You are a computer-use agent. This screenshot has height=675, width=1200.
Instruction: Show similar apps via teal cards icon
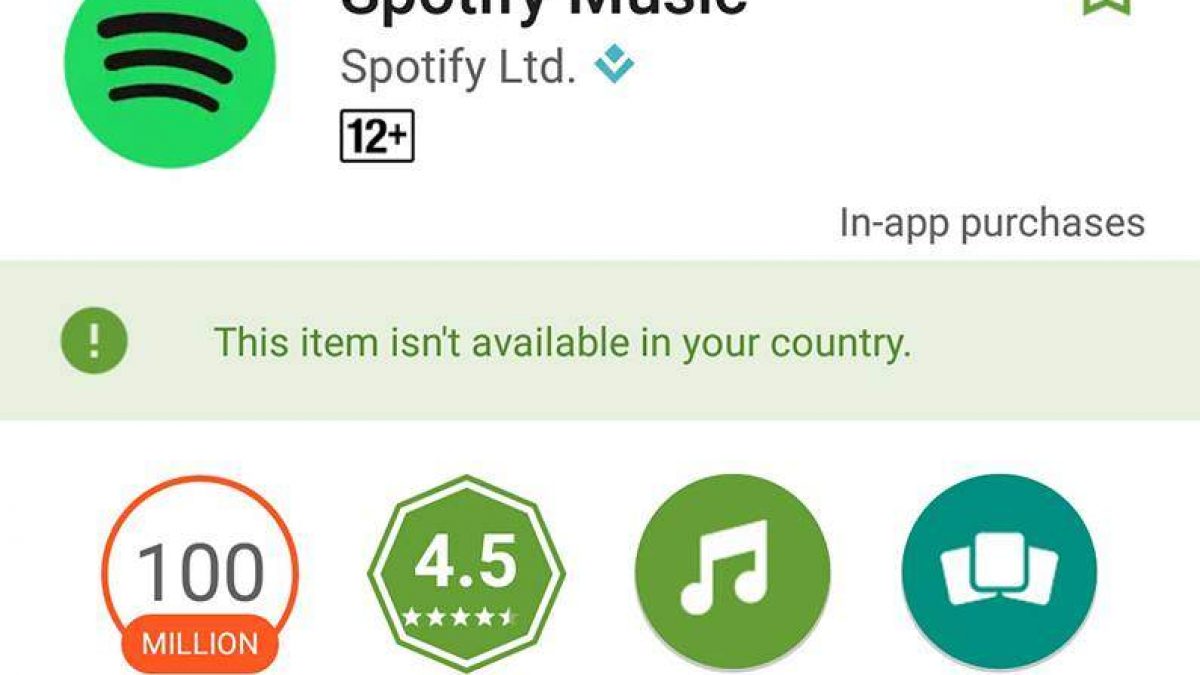[999, 572]
